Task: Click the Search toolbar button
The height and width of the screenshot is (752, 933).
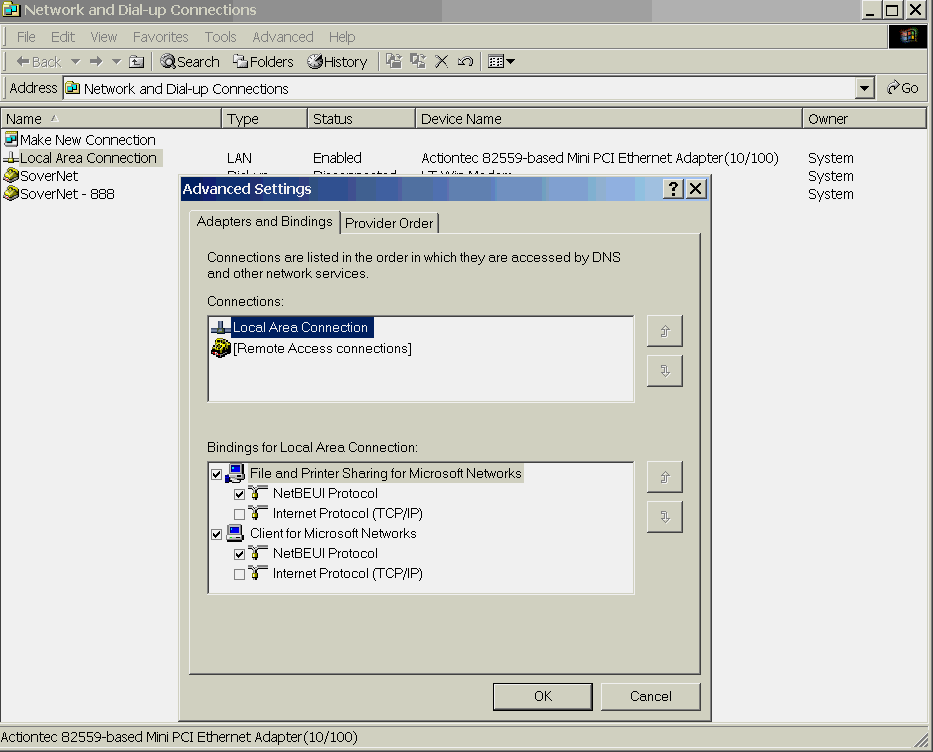Action: 190,62
